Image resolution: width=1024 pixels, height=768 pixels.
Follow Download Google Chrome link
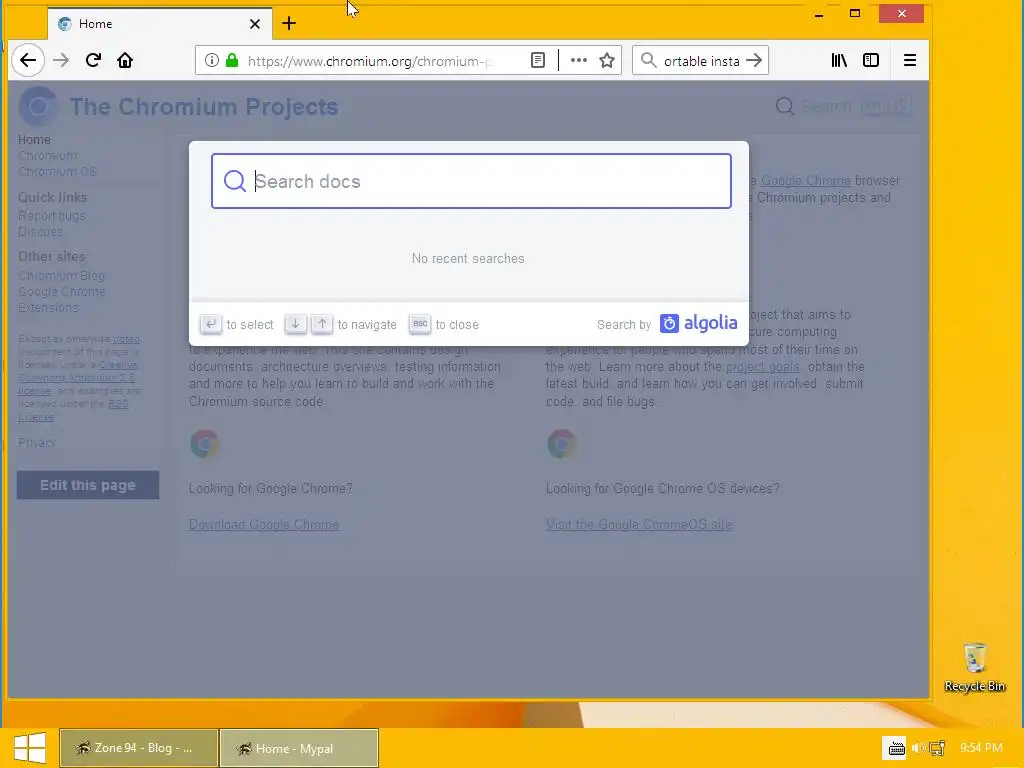[264, 524]
